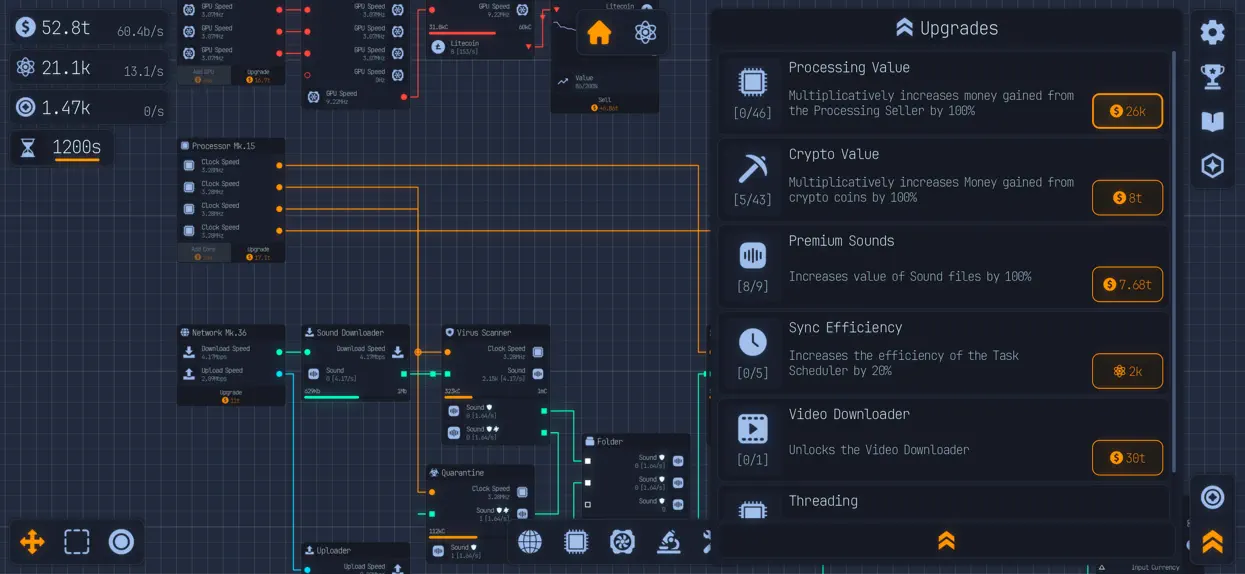Screen dimensions: 1245x574
Task: Open the achievements trophy icon
Action: pyautogui.click(x=1212, y=77)
